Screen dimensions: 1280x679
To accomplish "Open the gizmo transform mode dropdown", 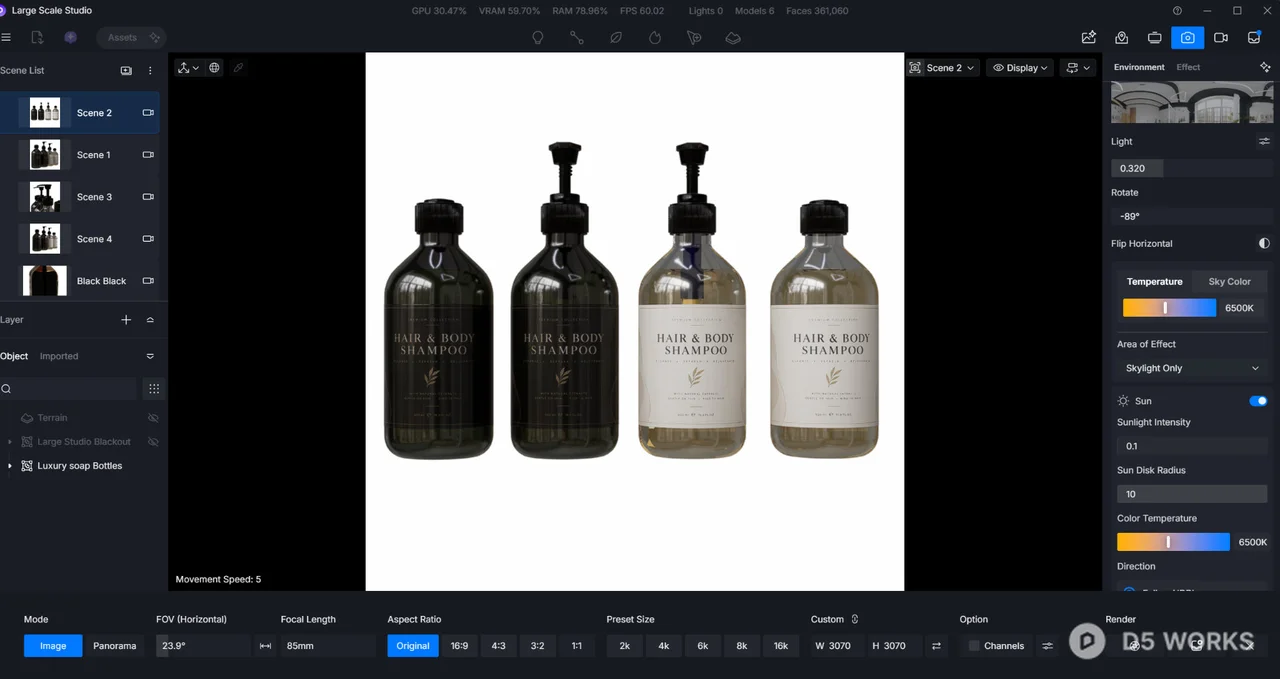I will [188, 68].
